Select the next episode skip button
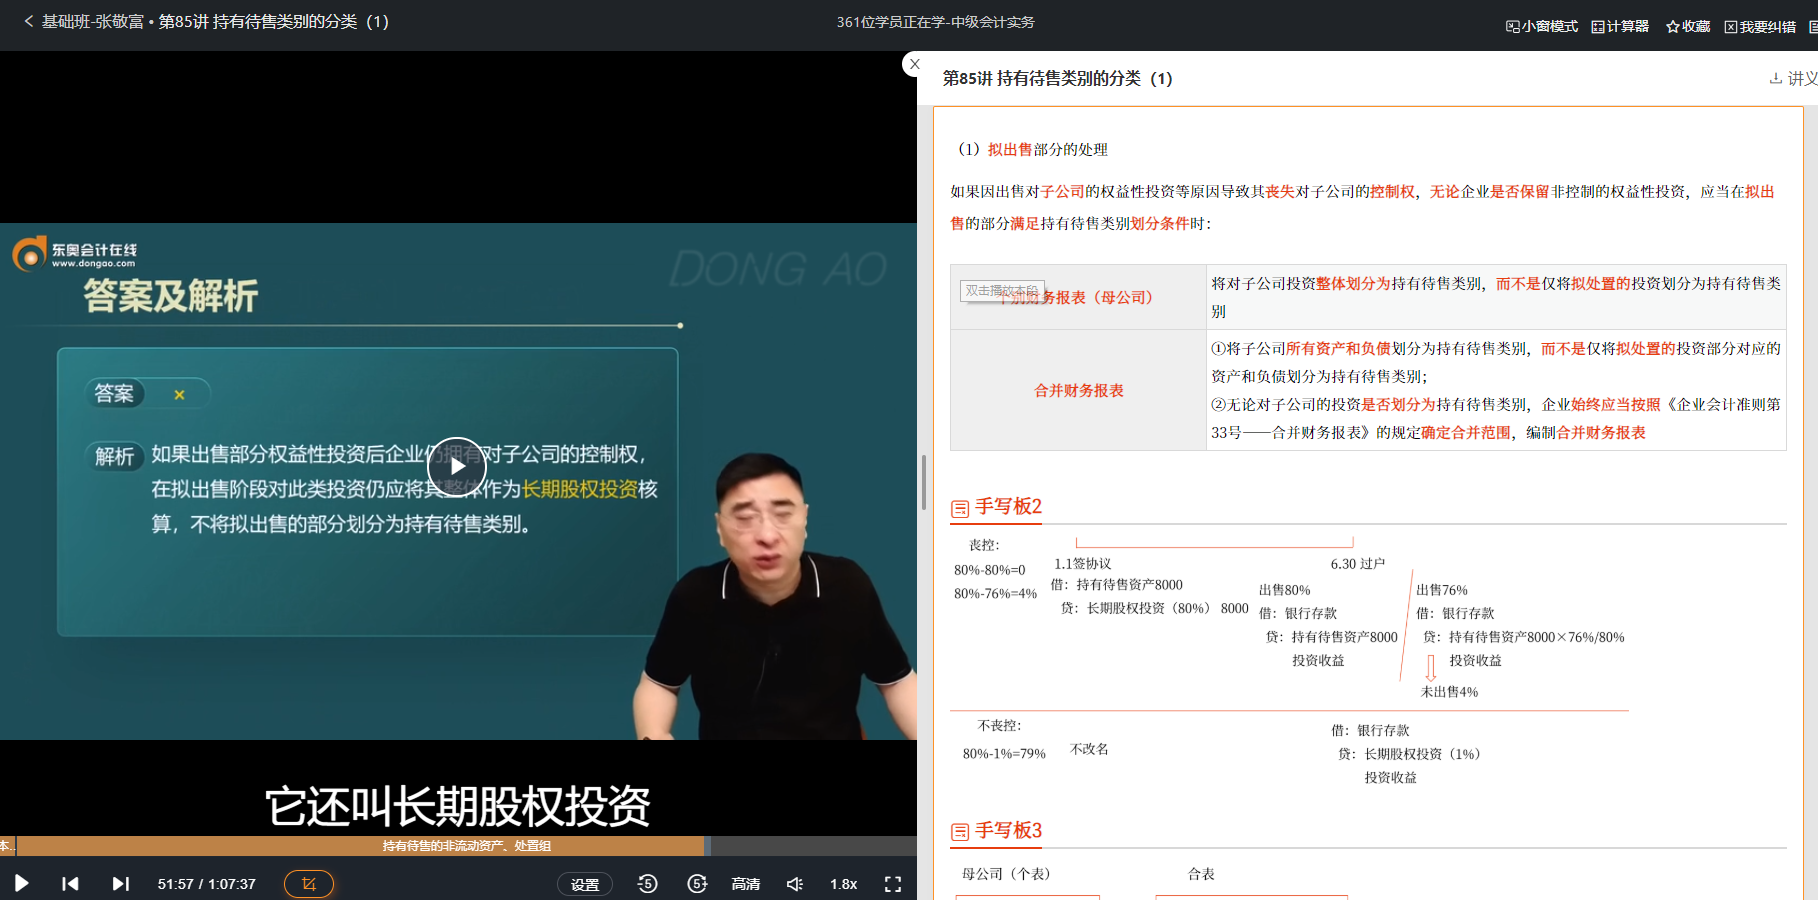This screenshot has height=900, width=1818. point(120,883)
